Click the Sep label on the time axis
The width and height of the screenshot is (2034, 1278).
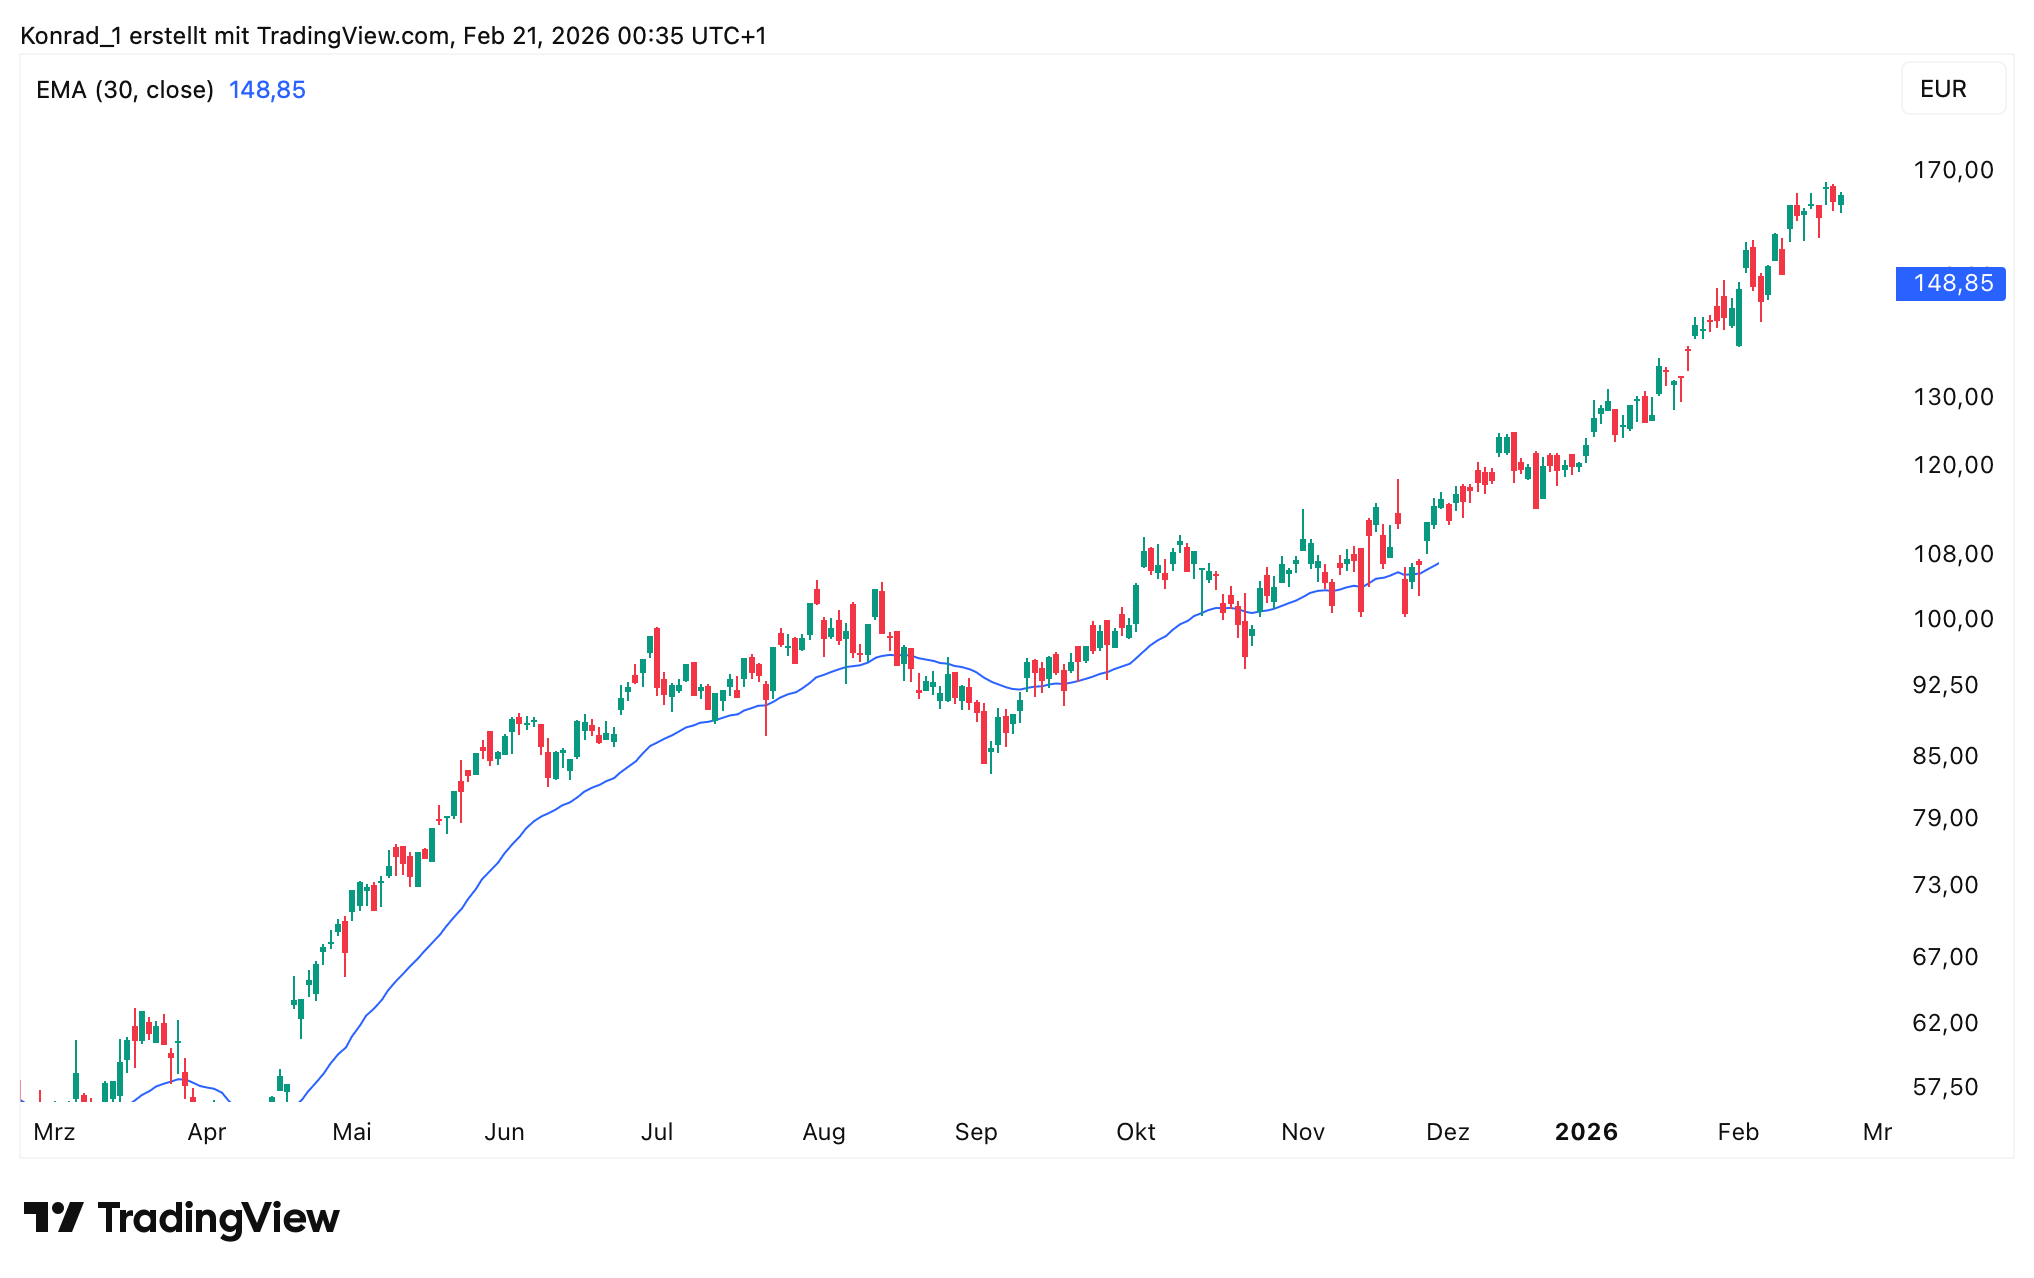tap(976, 1132)
